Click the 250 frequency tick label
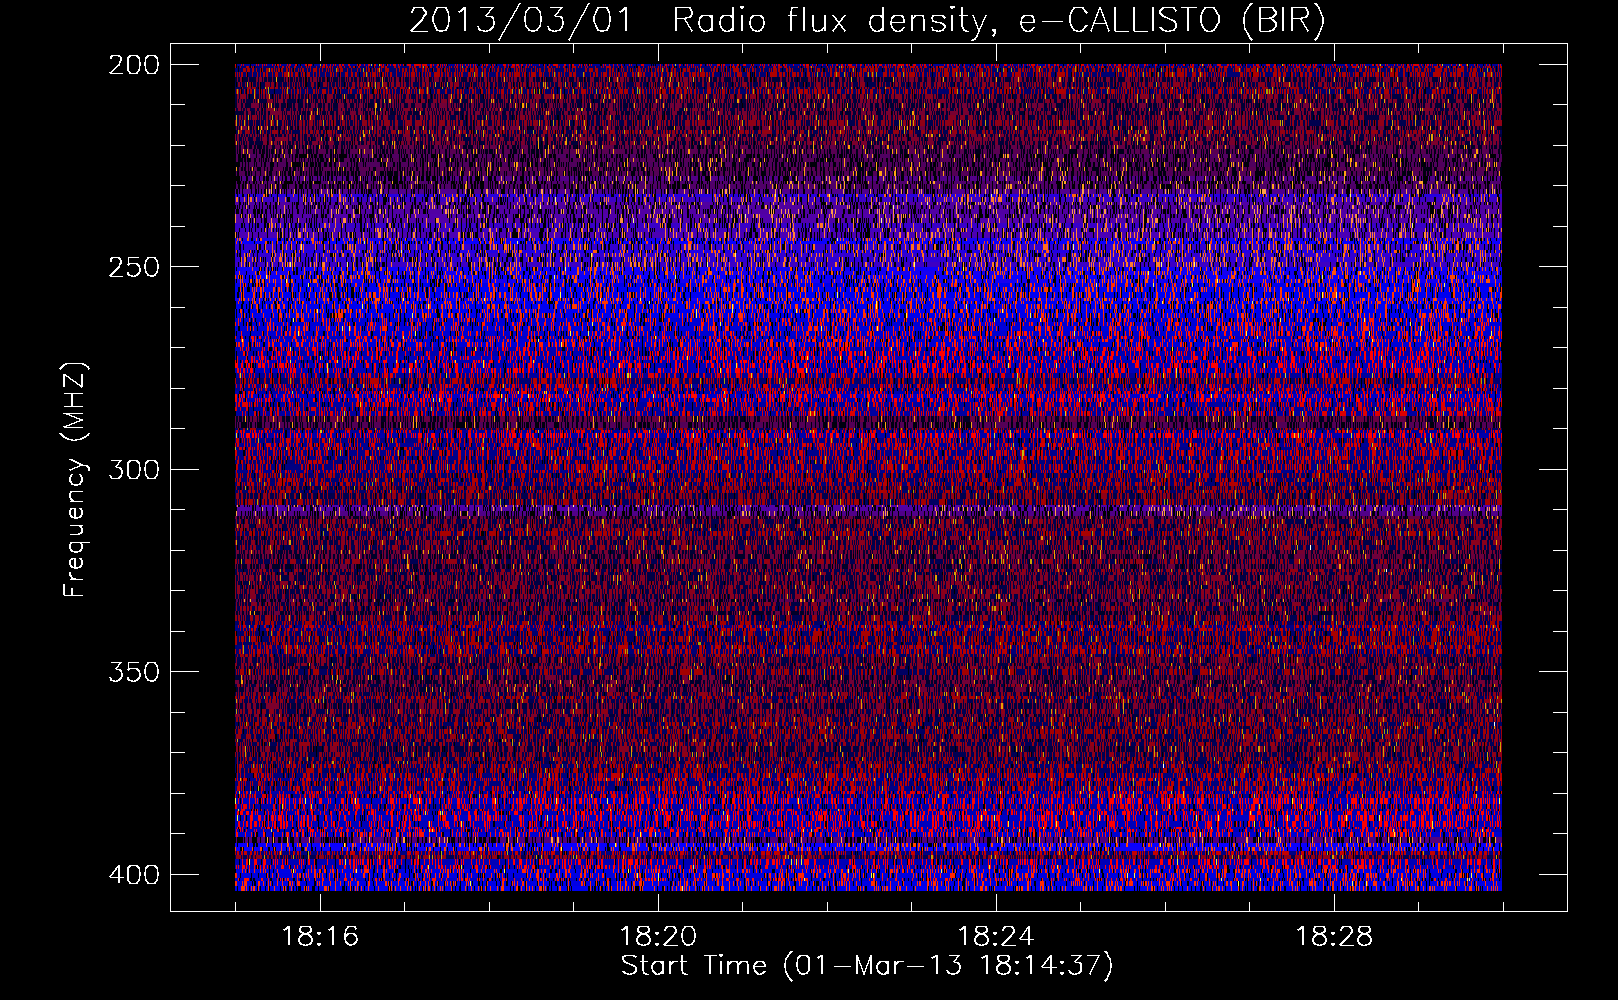 pos(133,267)
